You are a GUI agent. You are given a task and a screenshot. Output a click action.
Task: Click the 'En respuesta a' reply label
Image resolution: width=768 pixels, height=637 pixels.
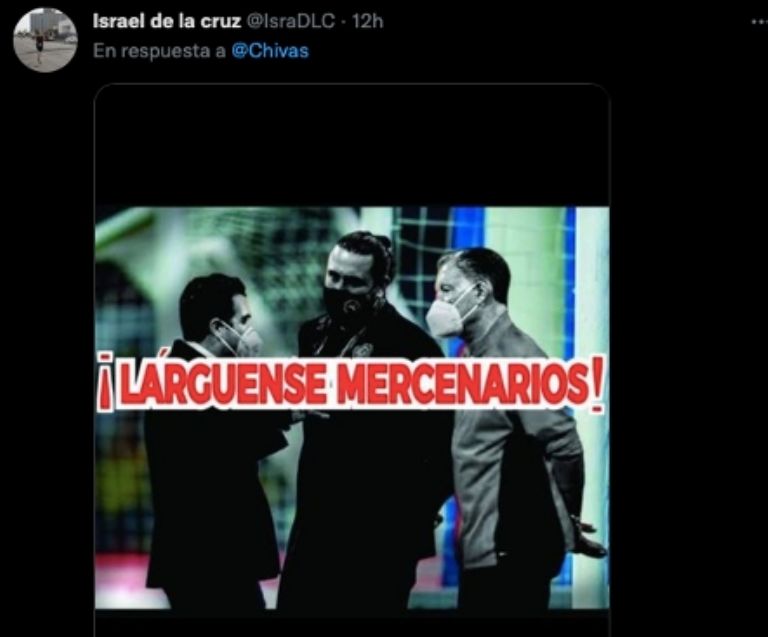click(159, 51)
